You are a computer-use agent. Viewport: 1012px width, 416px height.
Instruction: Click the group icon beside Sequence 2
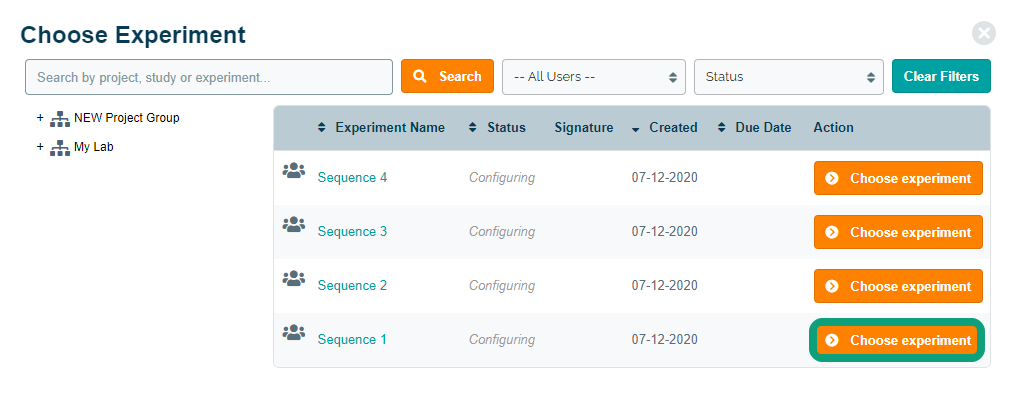tap(293, 279)
